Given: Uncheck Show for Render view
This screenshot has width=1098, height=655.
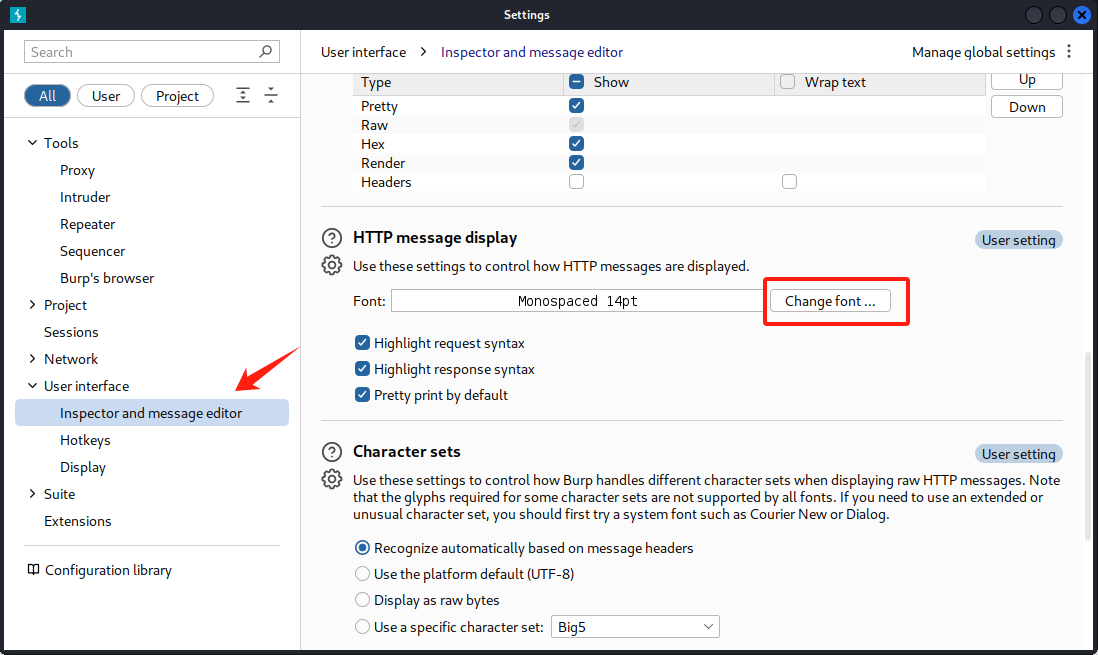Looking at the screenshot, I should click(x=576, y=163).
